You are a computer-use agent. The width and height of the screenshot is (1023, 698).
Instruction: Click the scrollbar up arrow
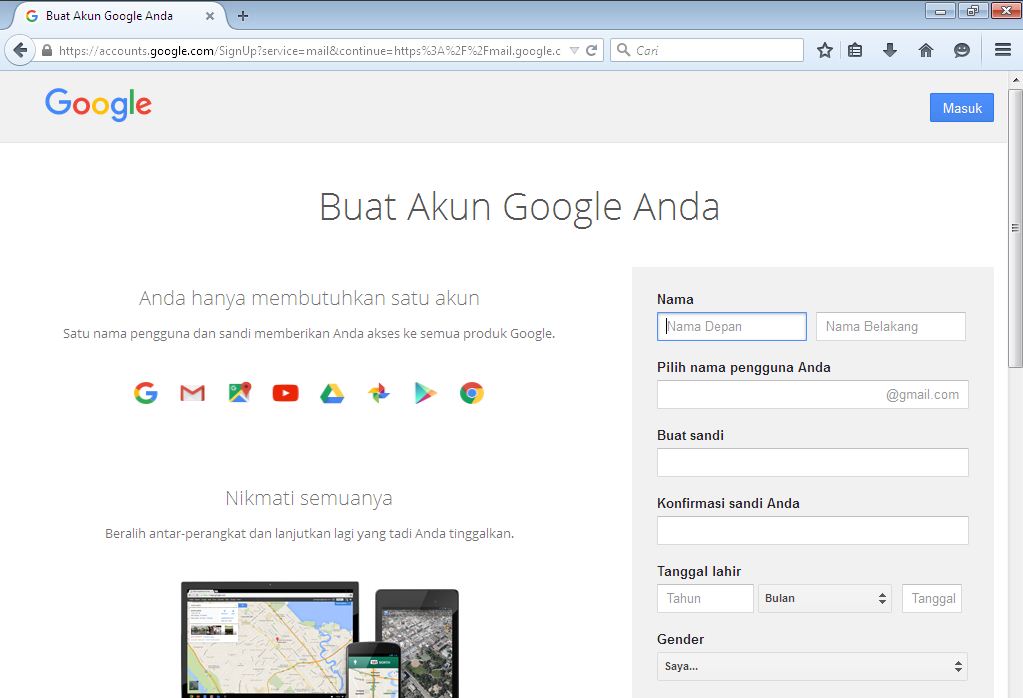[x=1015, y=80]
